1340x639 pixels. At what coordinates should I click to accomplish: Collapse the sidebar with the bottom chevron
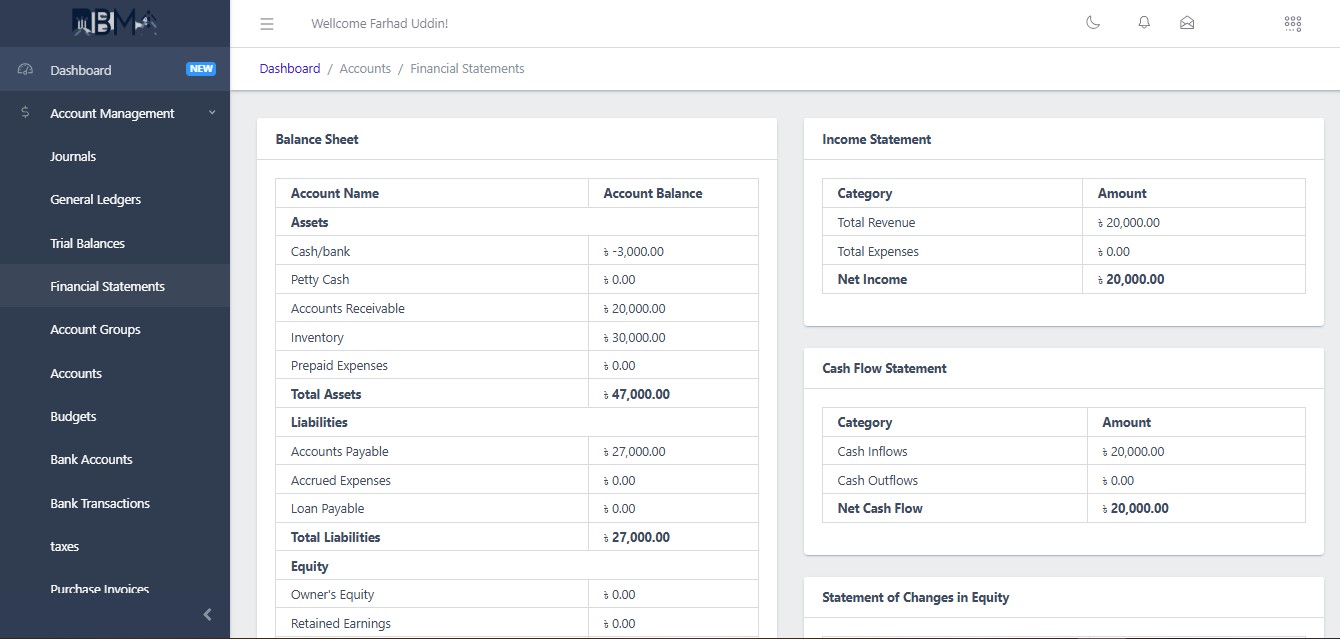(207, 615)
